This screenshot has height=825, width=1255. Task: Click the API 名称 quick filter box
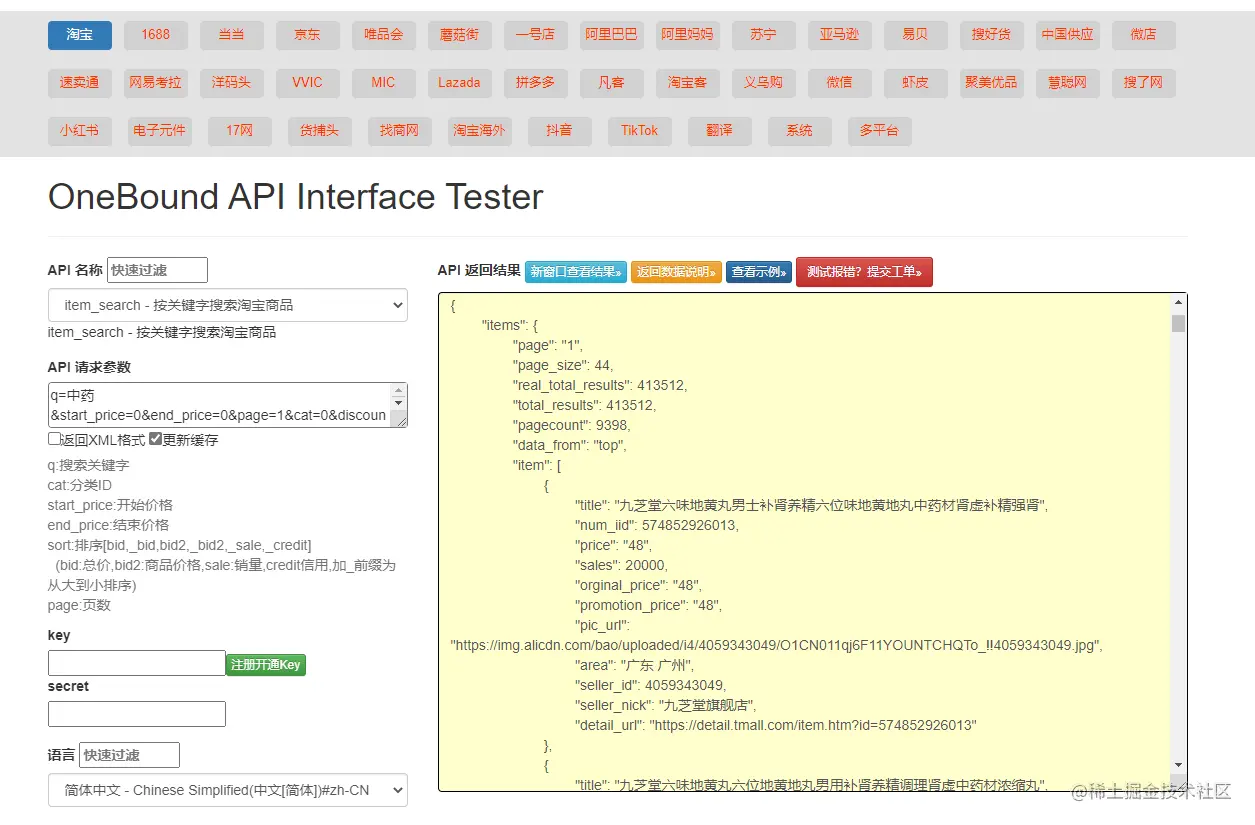157,270
